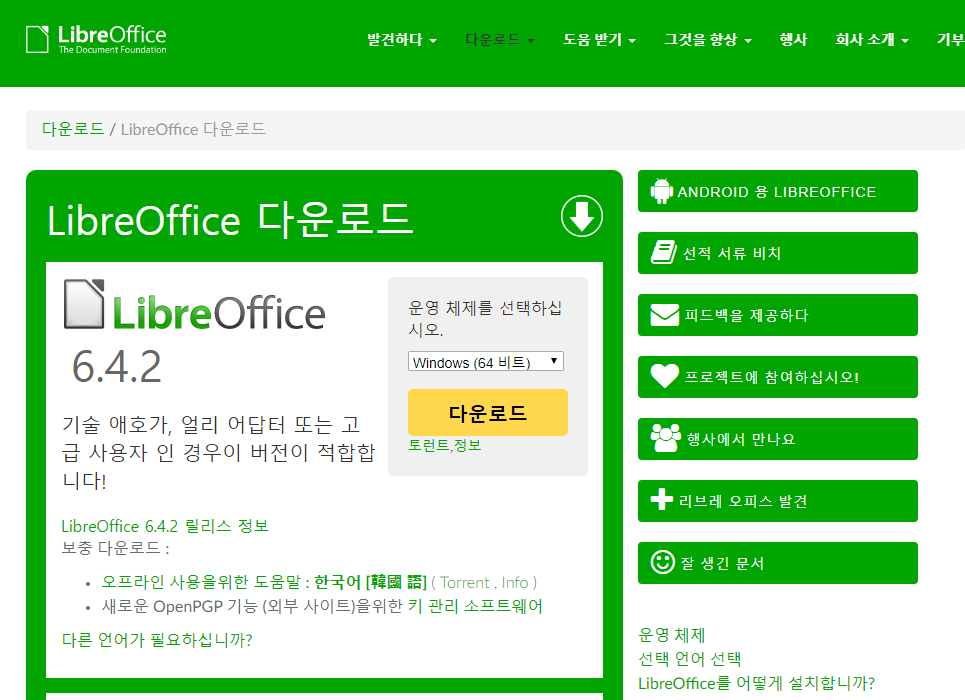965x700 pixels.
Task: Click the Android robot icon
Action: tap(662, 191)
